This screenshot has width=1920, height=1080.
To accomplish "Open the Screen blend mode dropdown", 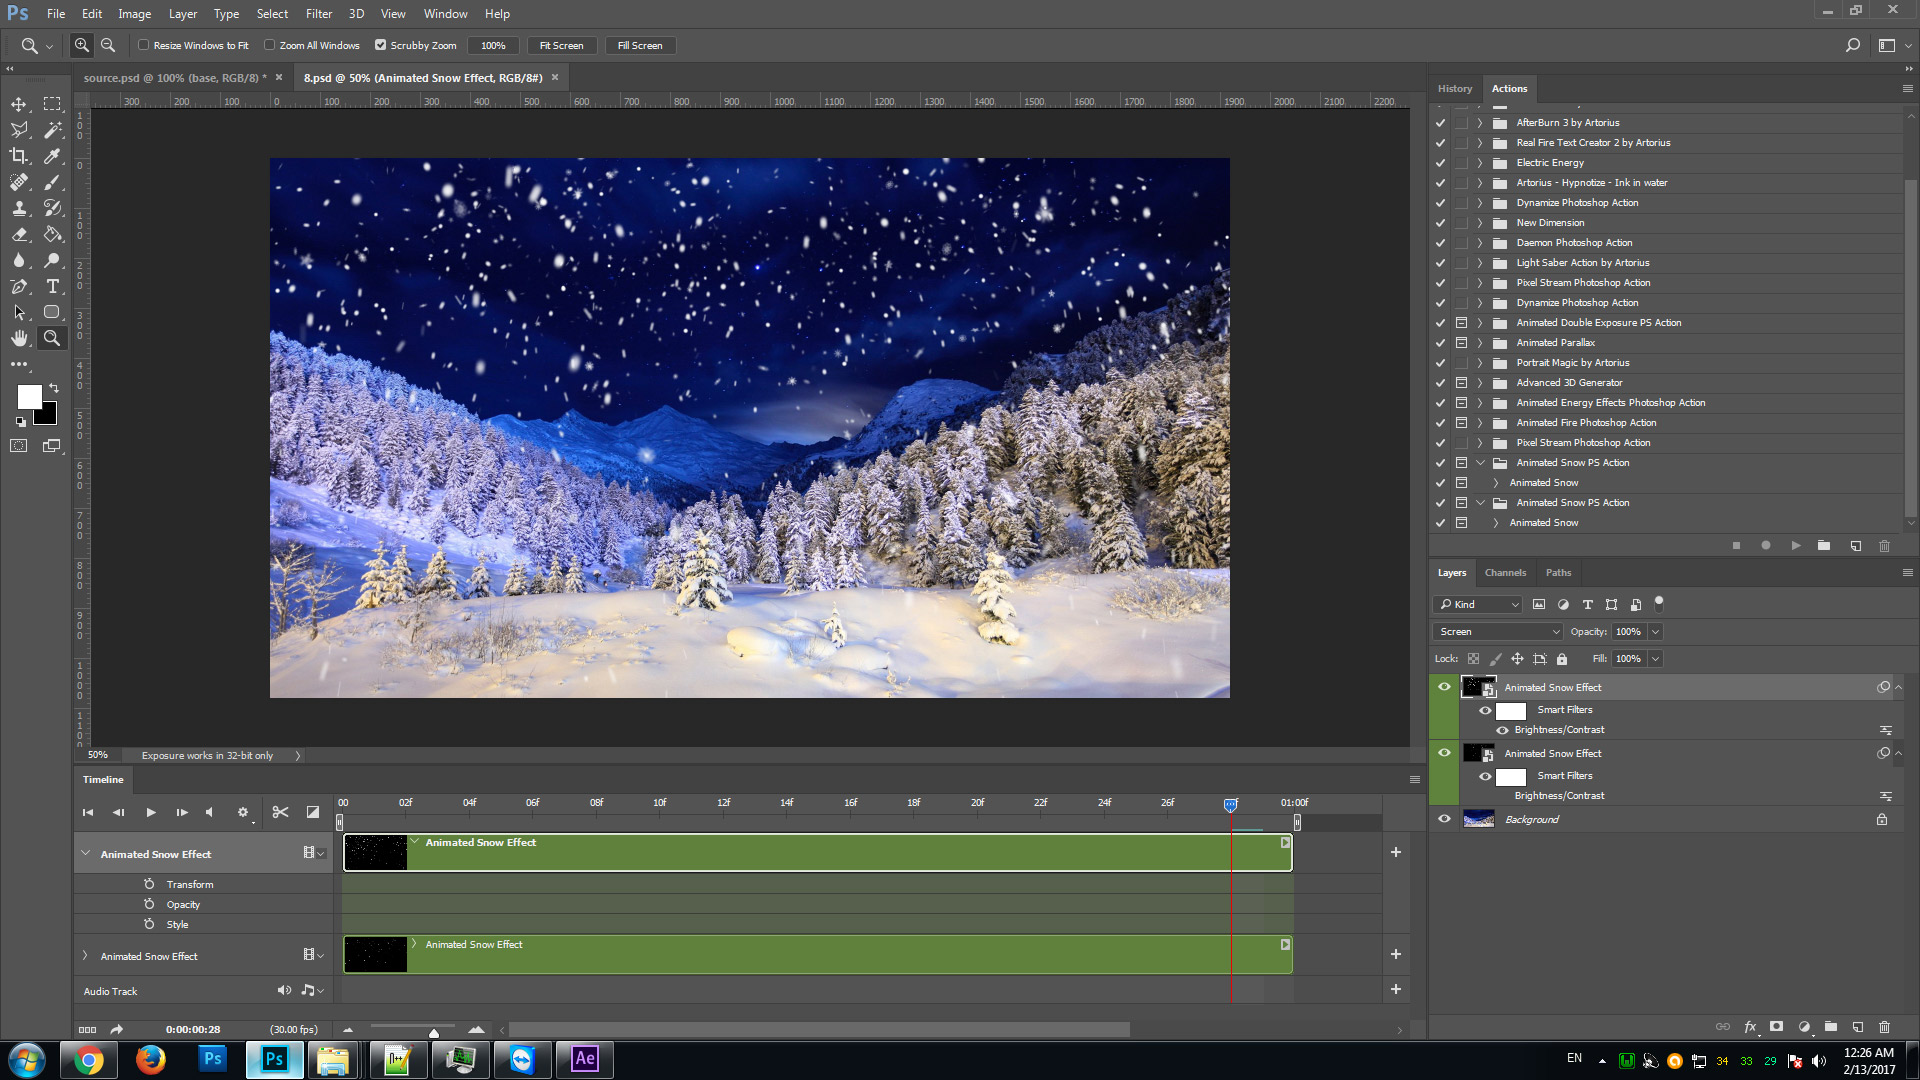I will [x=1497, y=631].
